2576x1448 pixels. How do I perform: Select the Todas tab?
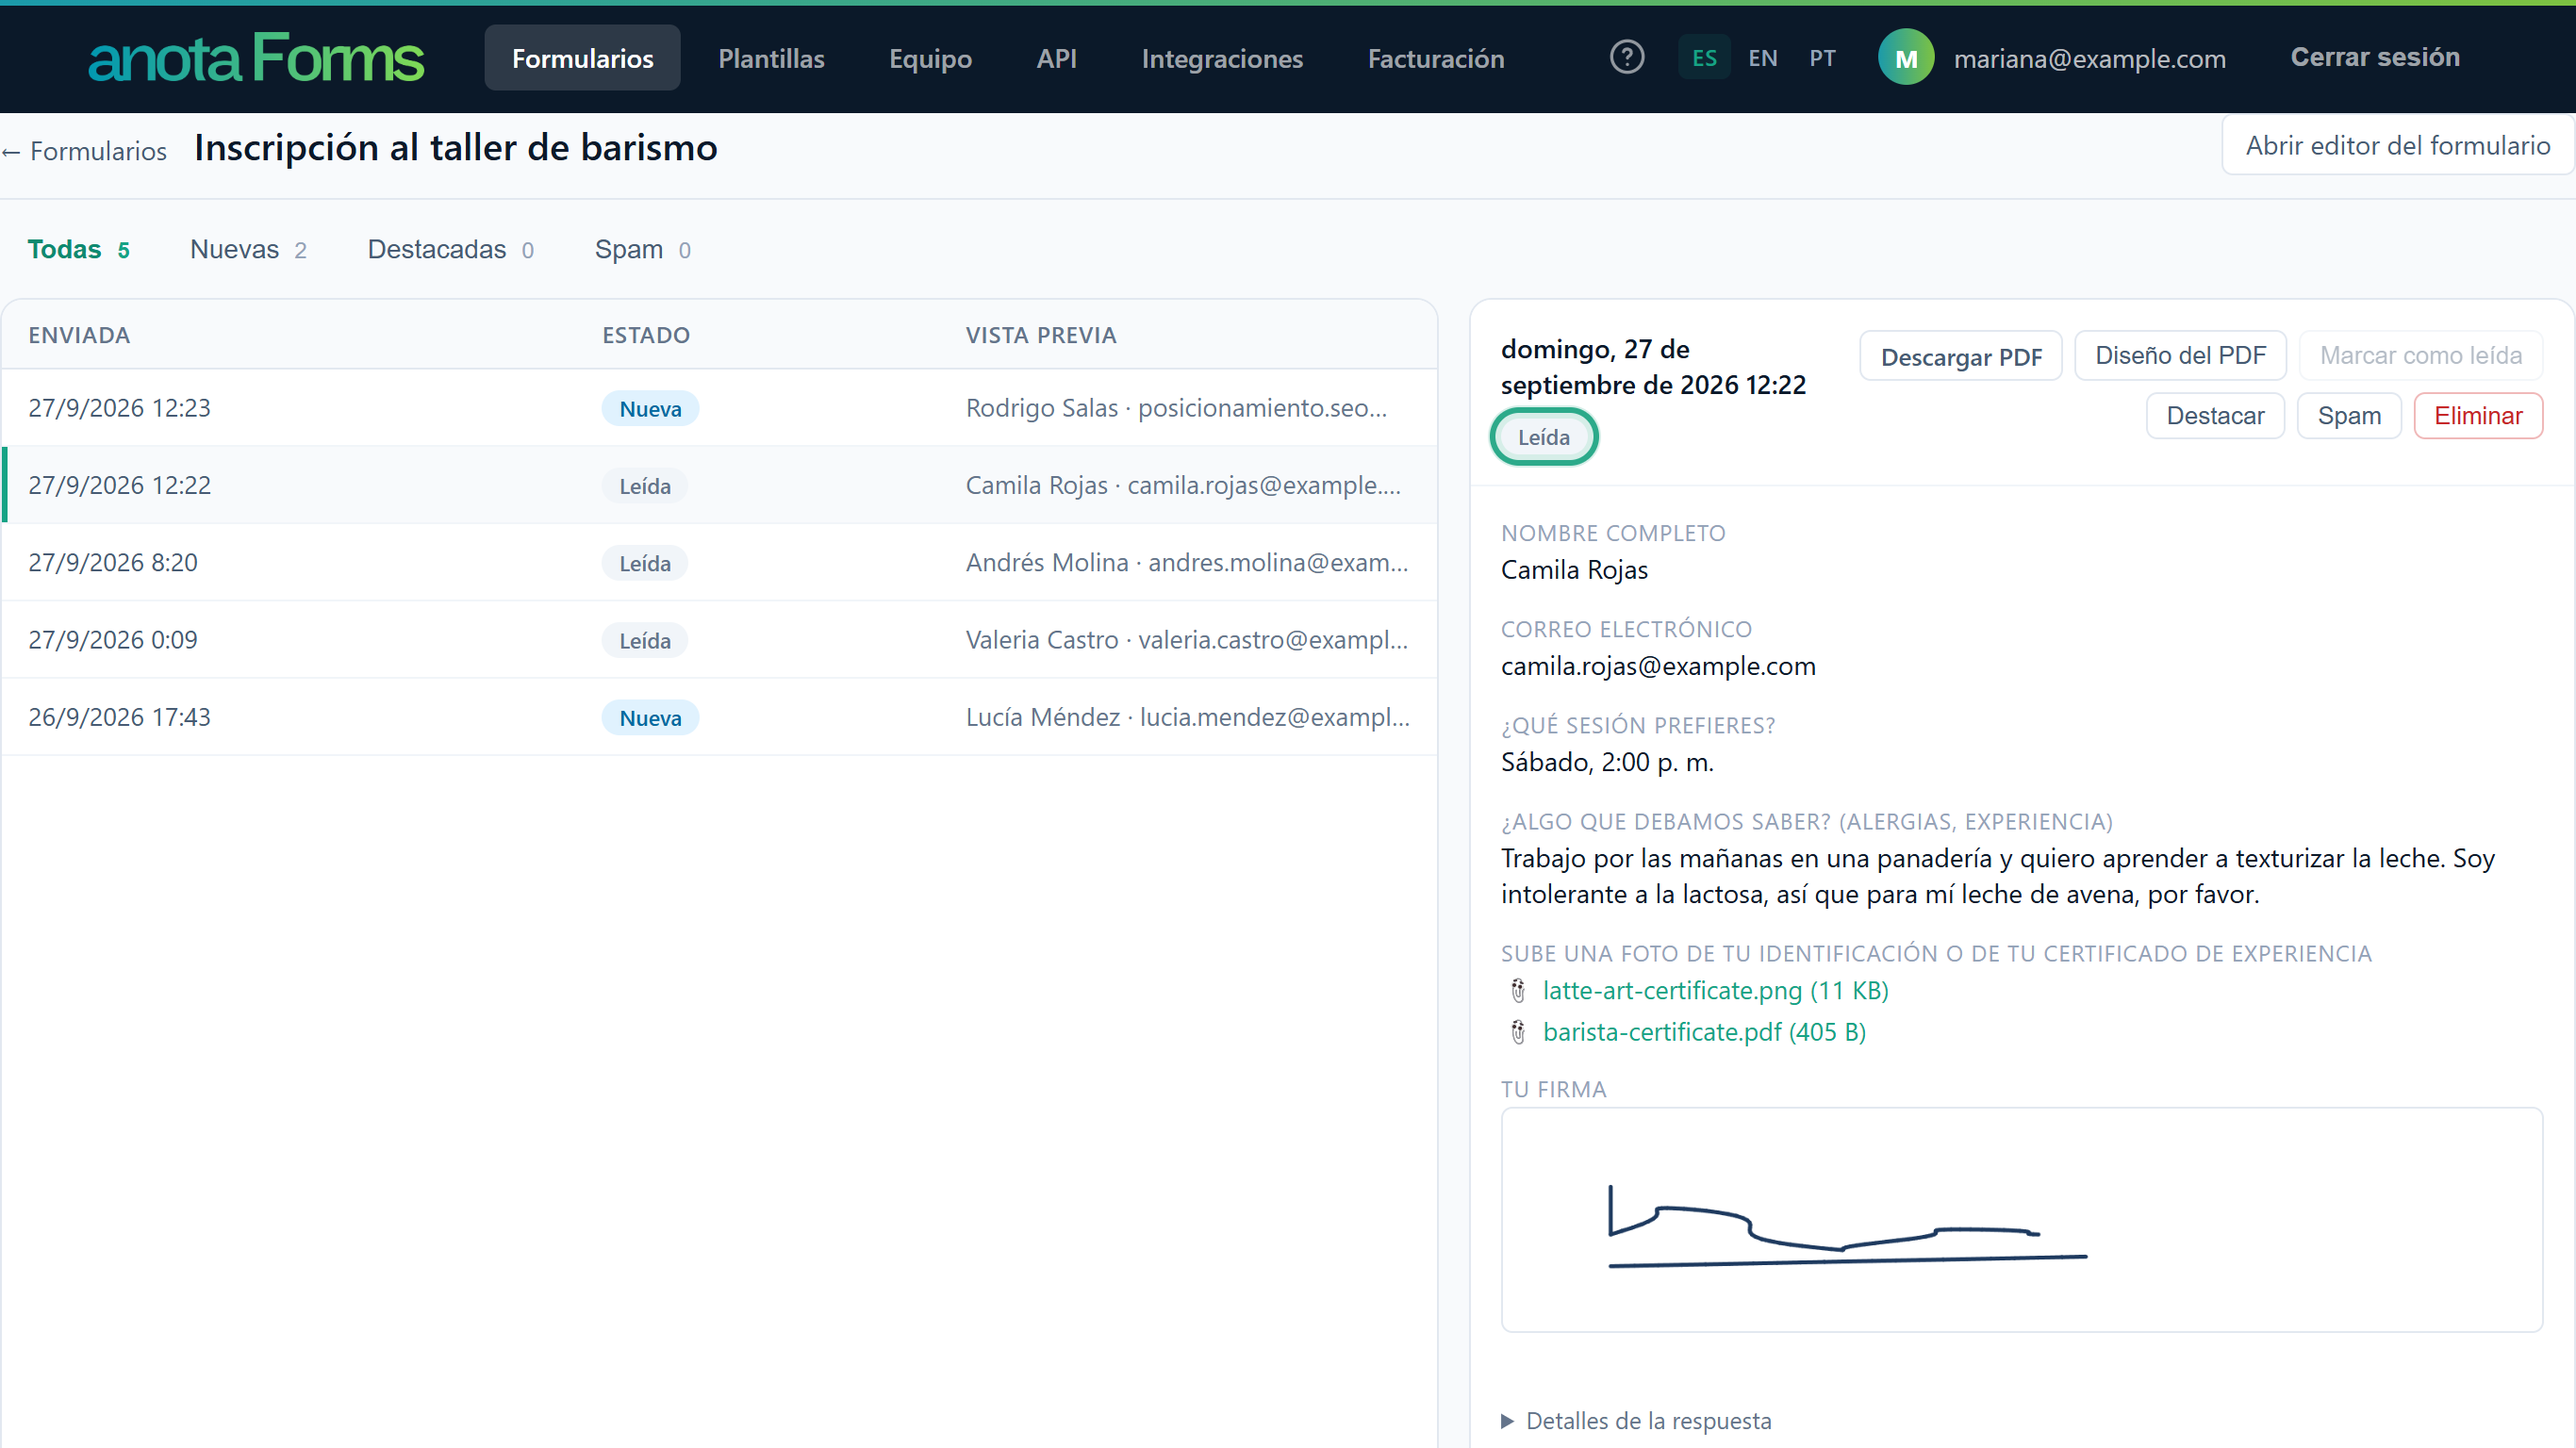(78, 249)
